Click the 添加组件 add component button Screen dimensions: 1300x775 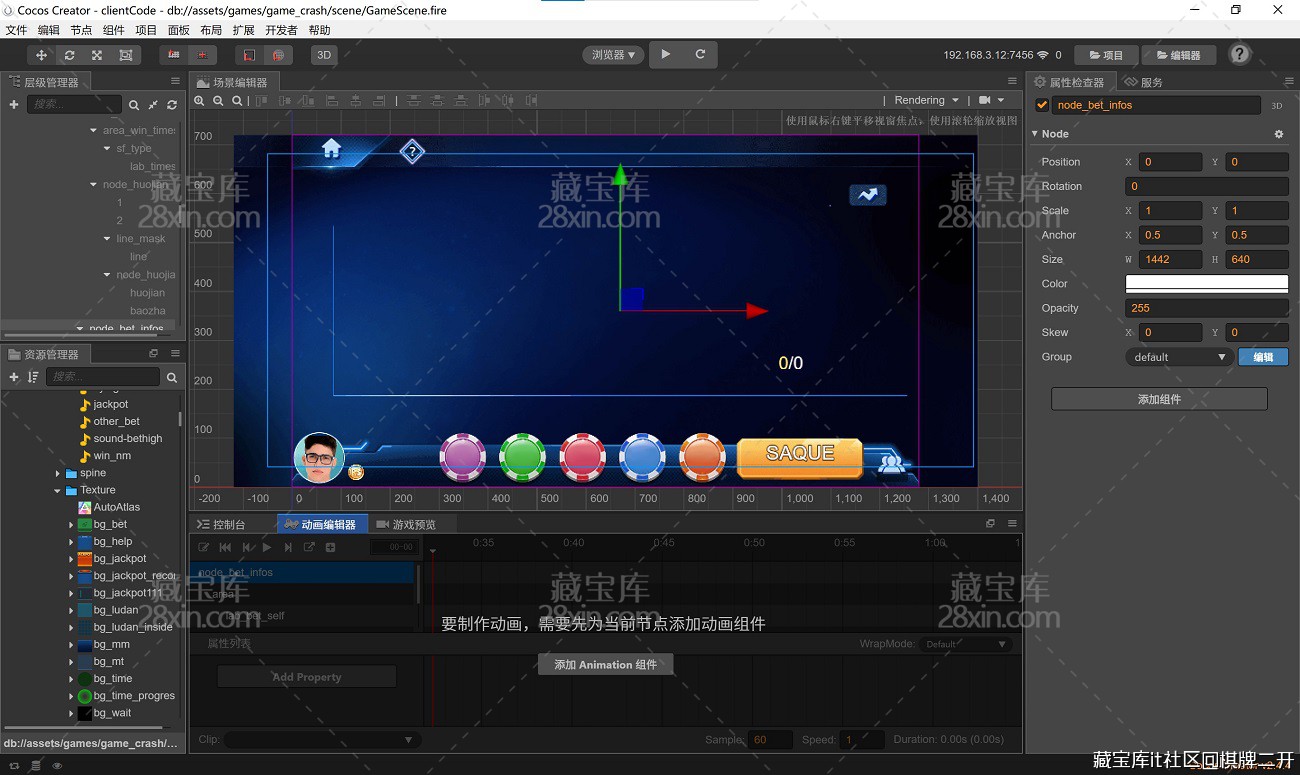coord(1159,399)
